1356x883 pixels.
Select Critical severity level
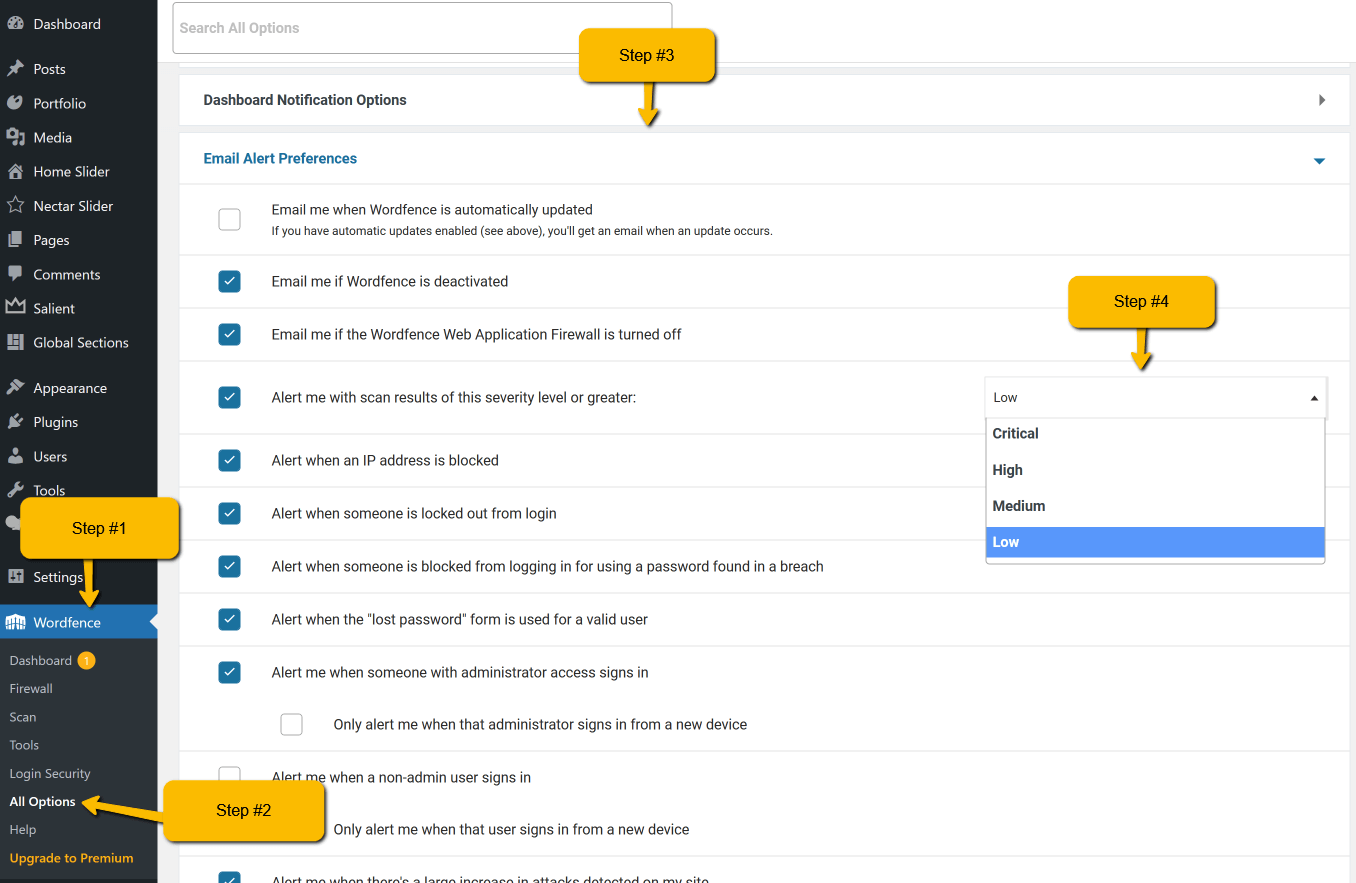[x=1155, y=434]
